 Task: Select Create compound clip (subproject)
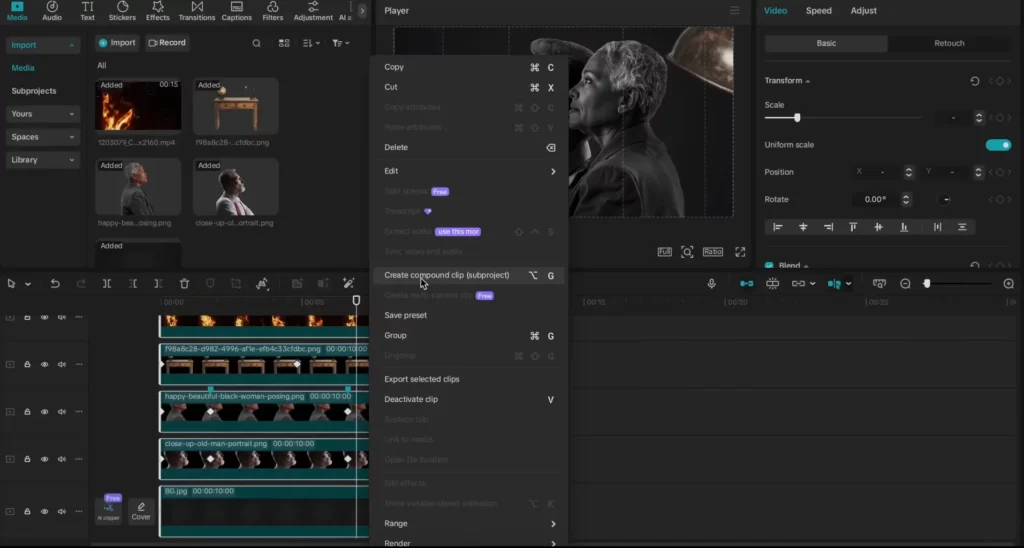[x=469, y=276]
